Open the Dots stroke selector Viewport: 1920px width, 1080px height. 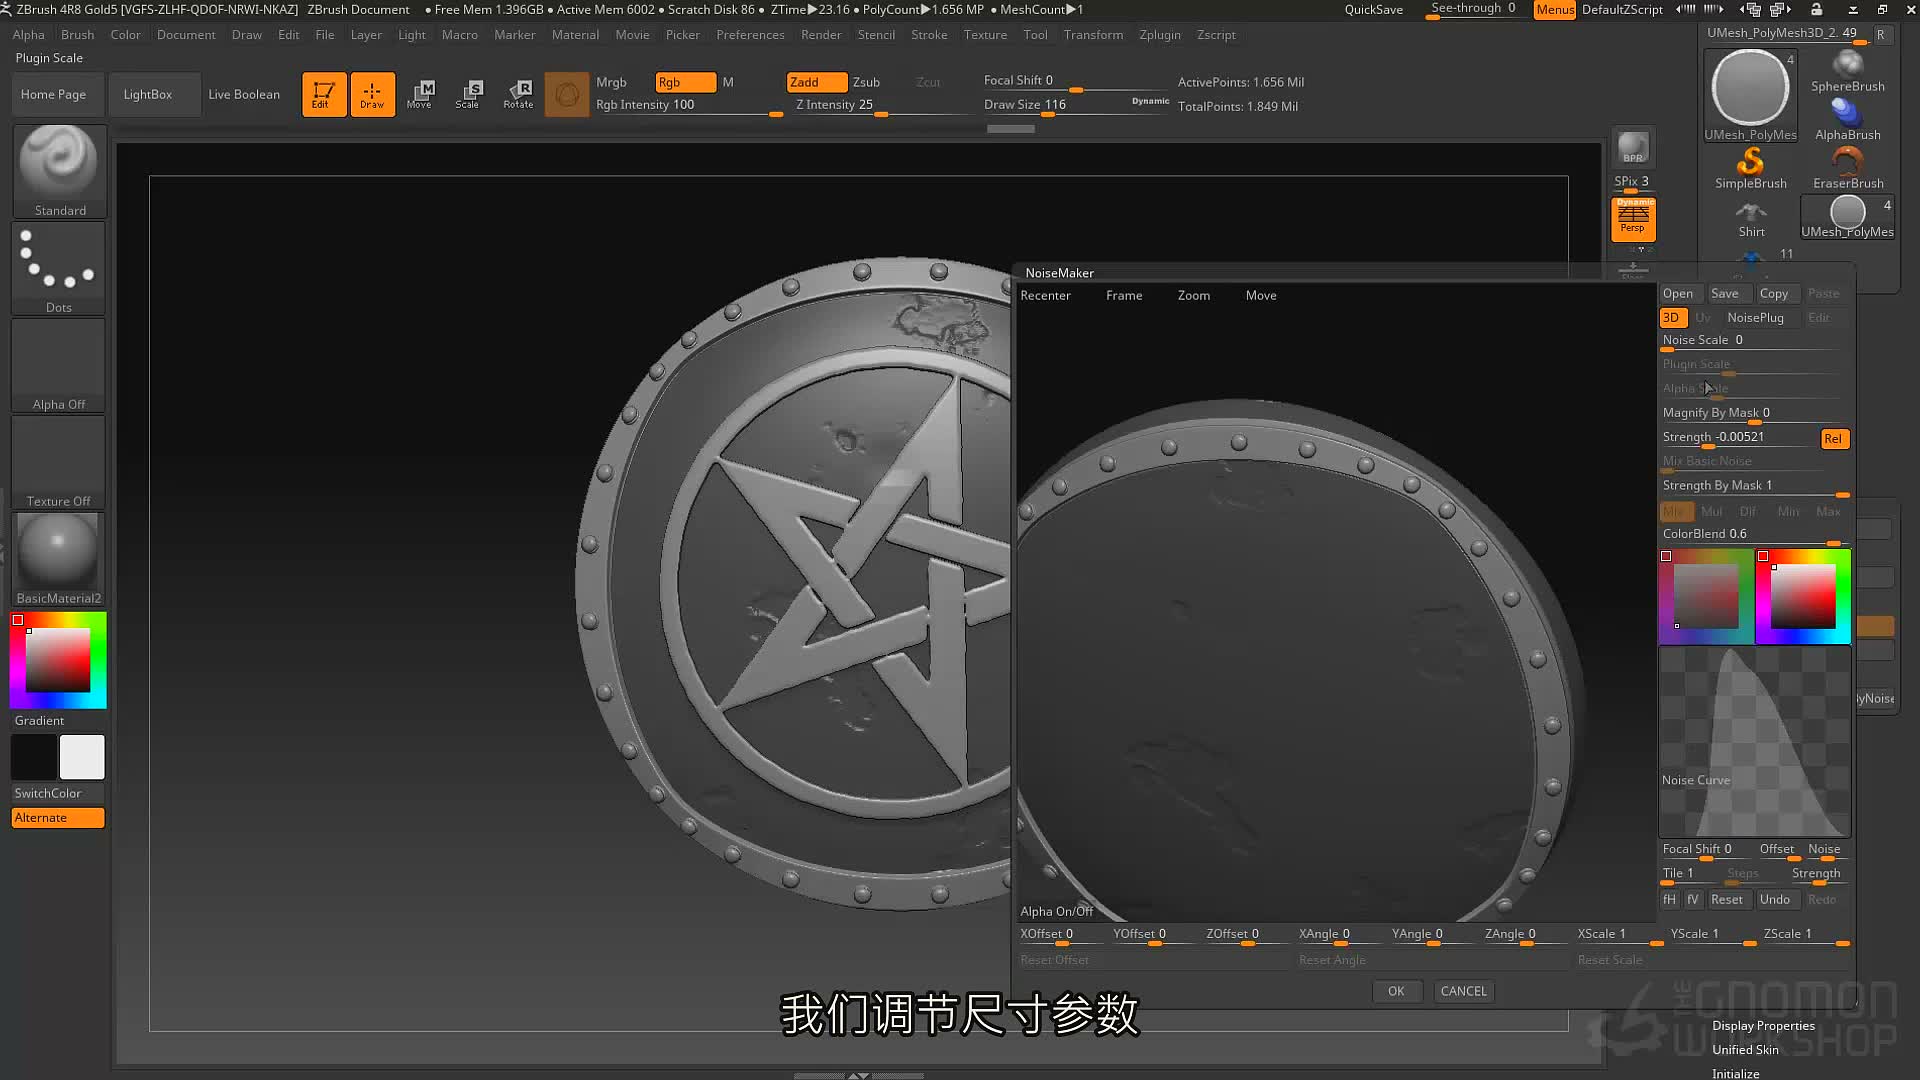pyautogui.click(x=59, y=268)
